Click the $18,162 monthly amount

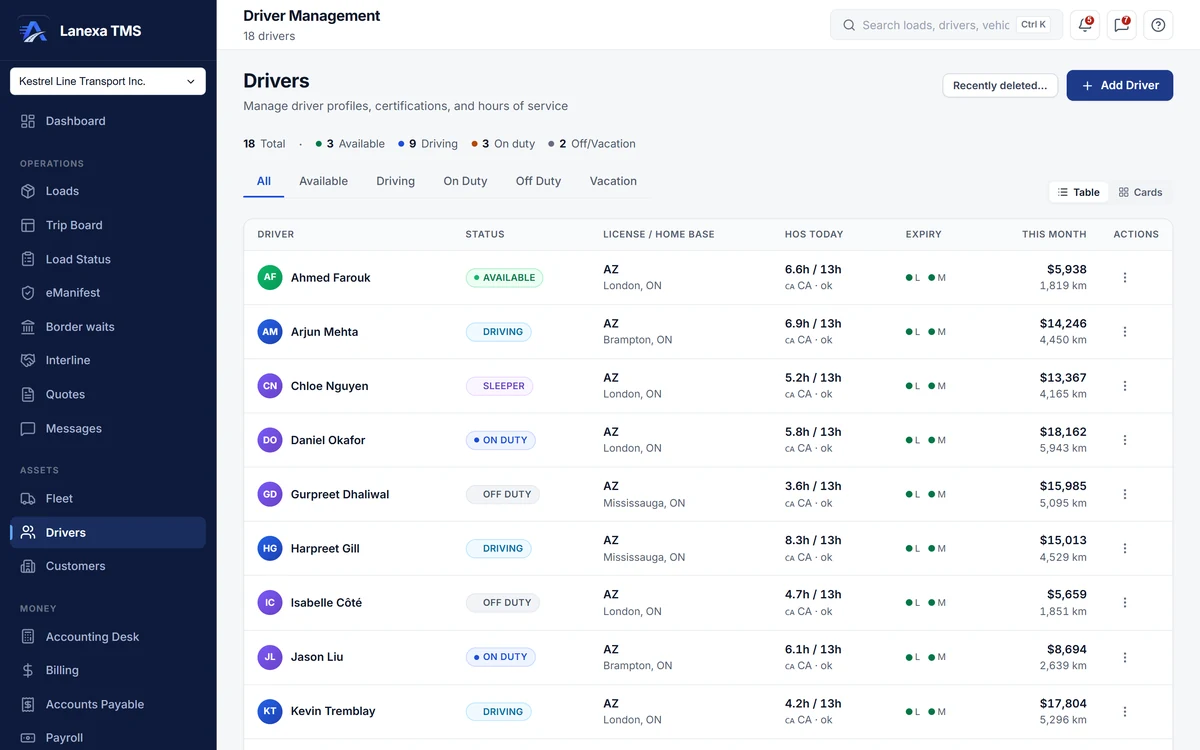[x=1063, y=432]
